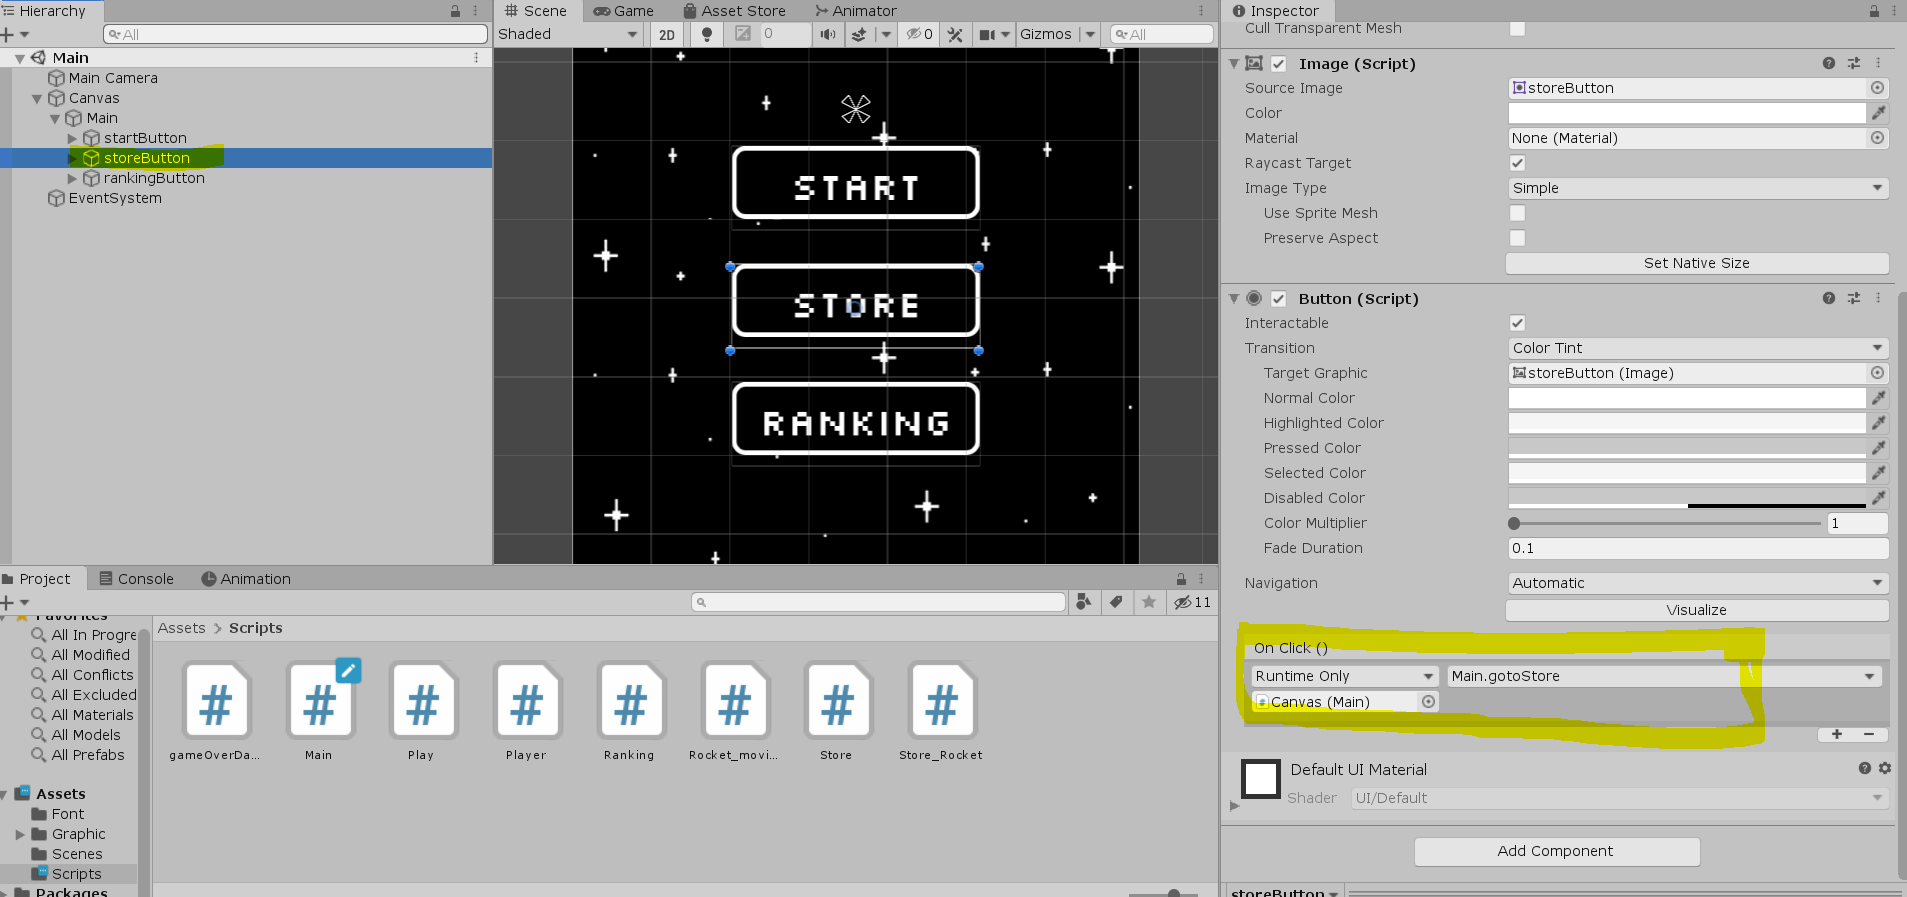Screen dimensions: 1907x897
Task: Open the Console tab
Action: (x=136, y=579)
